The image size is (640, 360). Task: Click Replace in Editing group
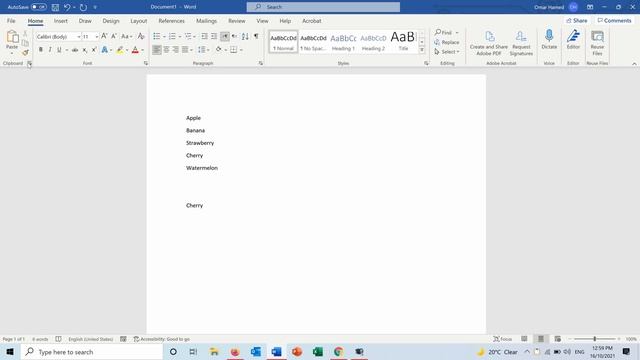click(447, 42)
